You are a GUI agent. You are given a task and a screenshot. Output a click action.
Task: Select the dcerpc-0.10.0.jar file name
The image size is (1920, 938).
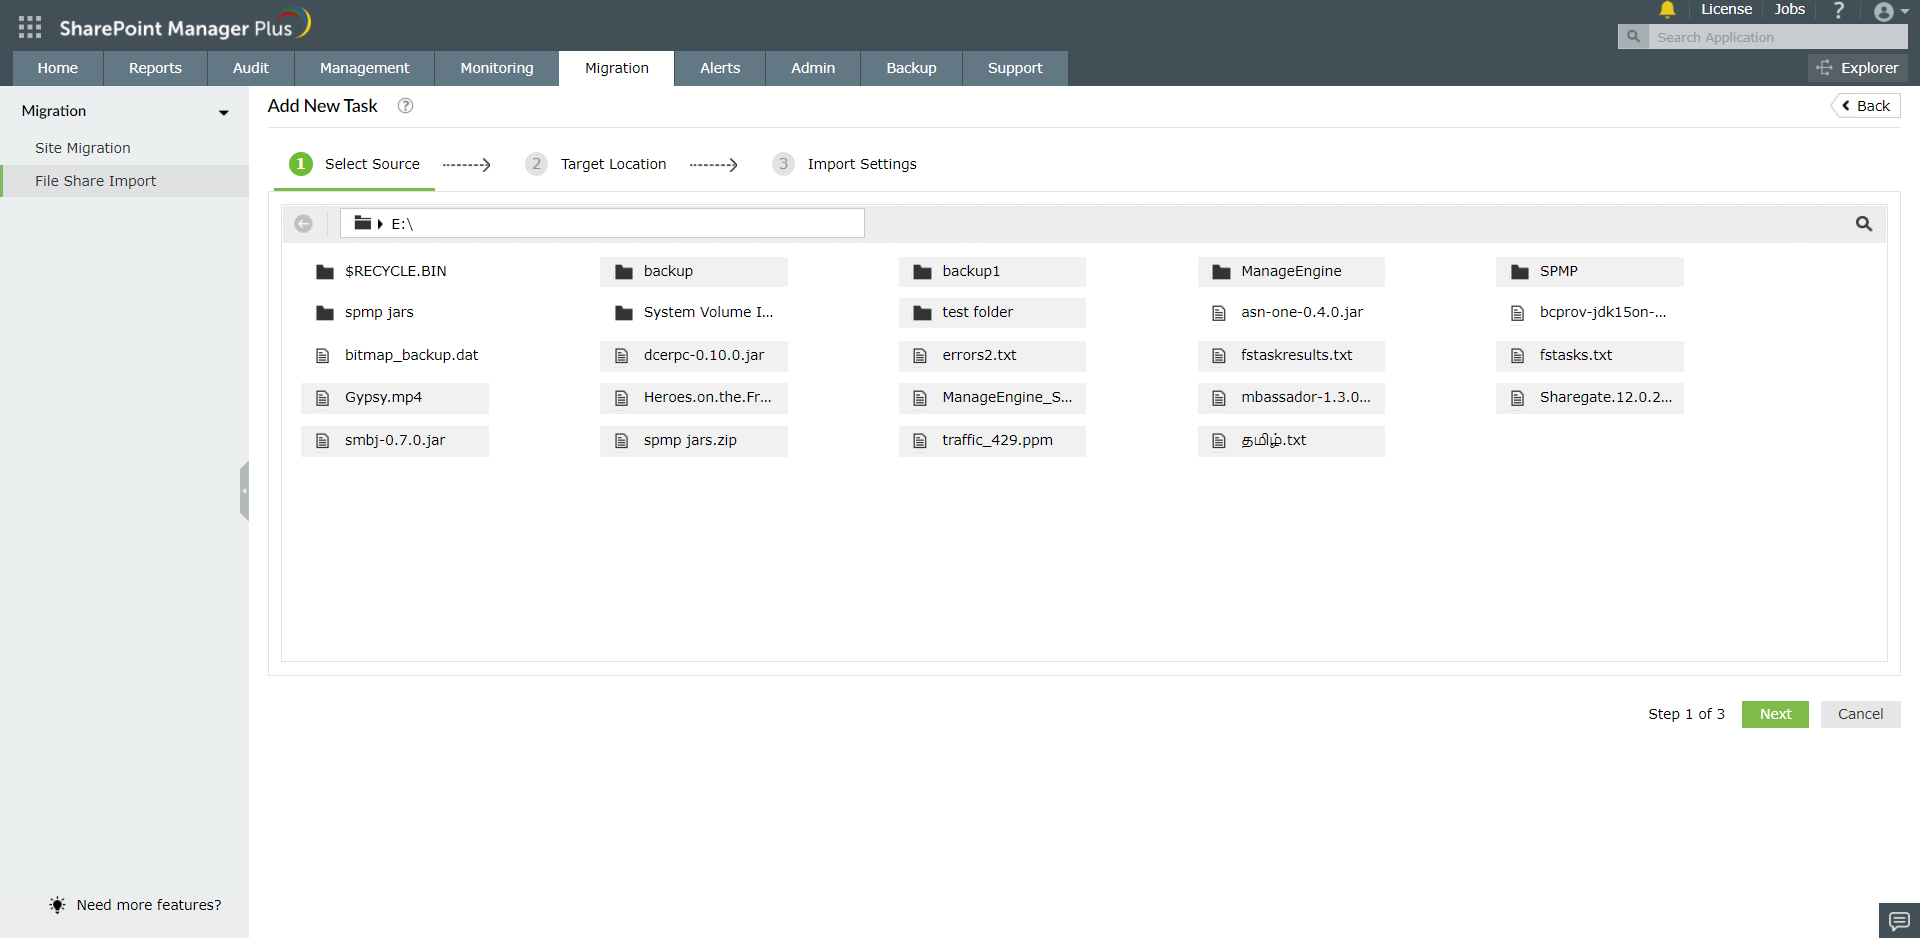[x=704, y=355]
